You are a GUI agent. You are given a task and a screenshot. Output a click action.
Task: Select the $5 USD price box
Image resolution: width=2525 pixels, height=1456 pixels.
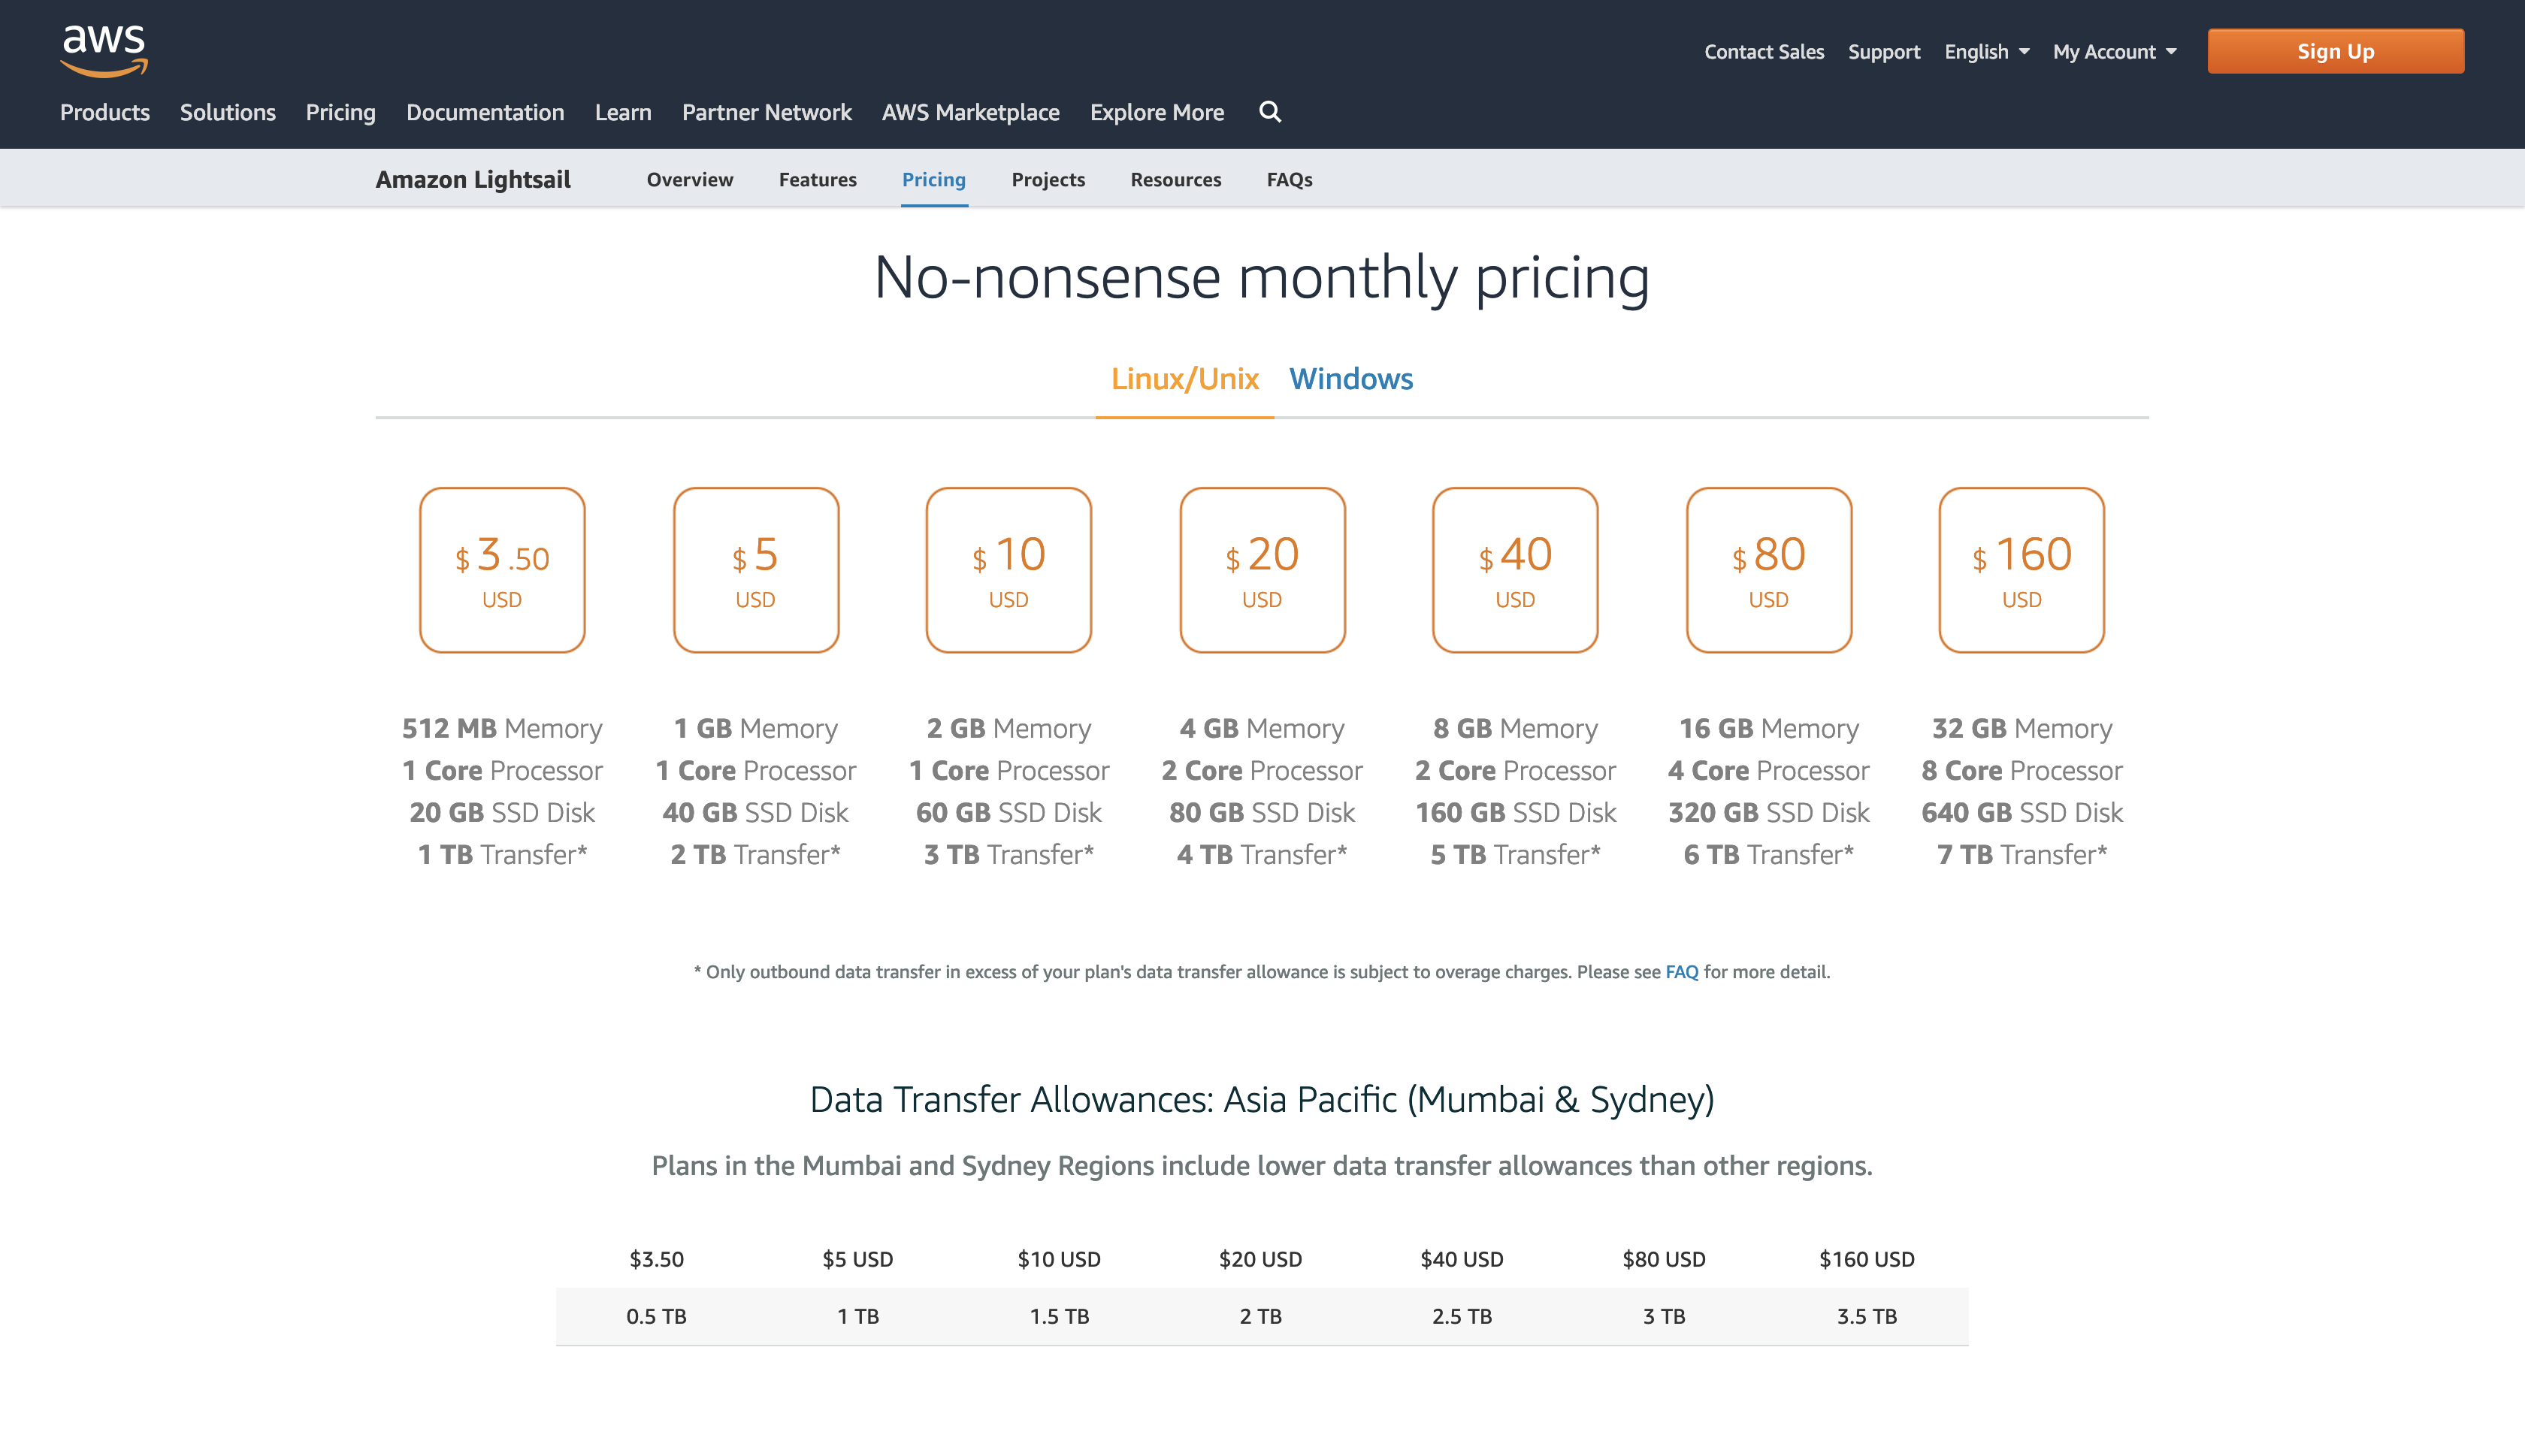pos(755,570)
